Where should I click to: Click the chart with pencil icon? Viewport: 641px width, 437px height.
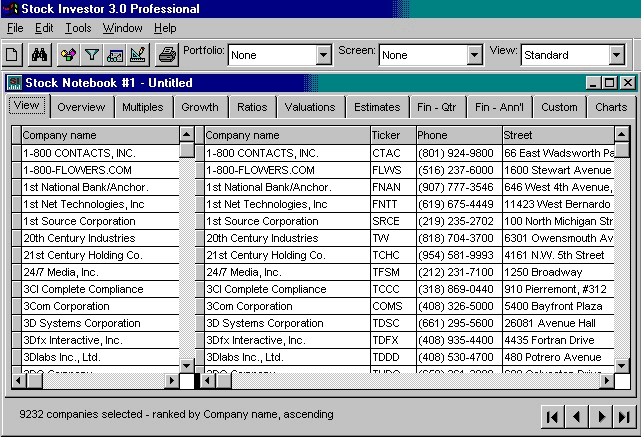click(x=138, y=54)
